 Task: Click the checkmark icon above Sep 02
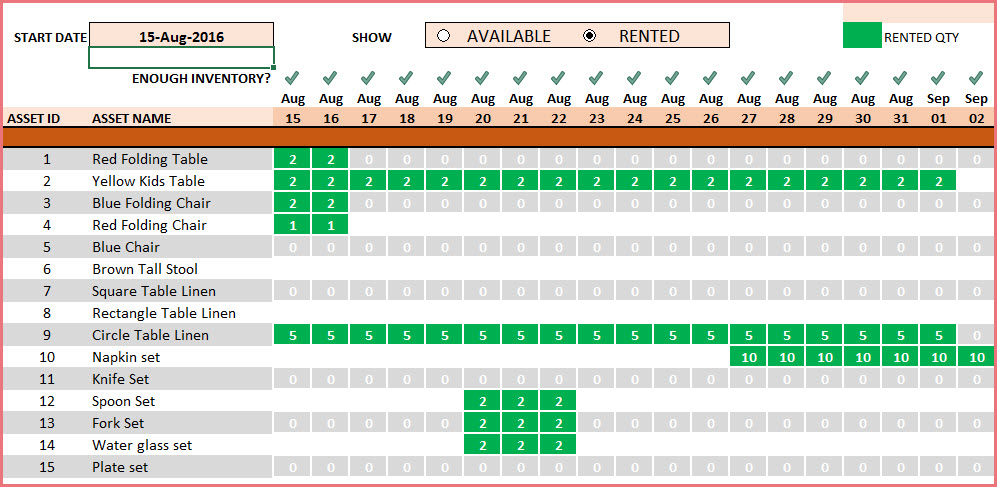tap(976, 77)
